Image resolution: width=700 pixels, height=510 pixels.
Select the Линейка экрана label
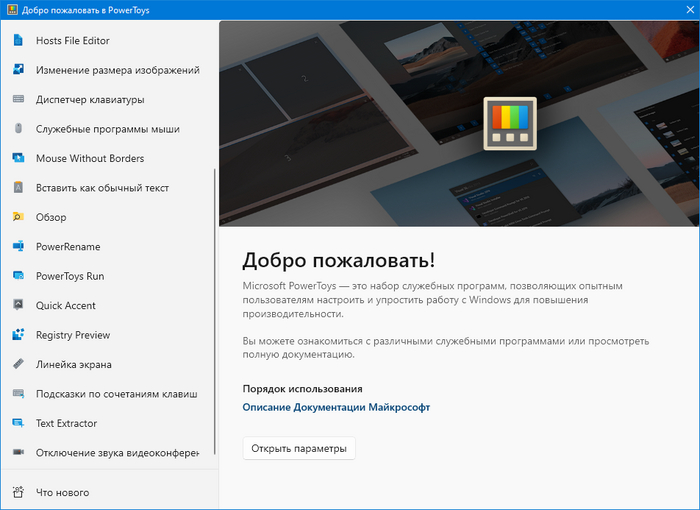pos(74,364)
